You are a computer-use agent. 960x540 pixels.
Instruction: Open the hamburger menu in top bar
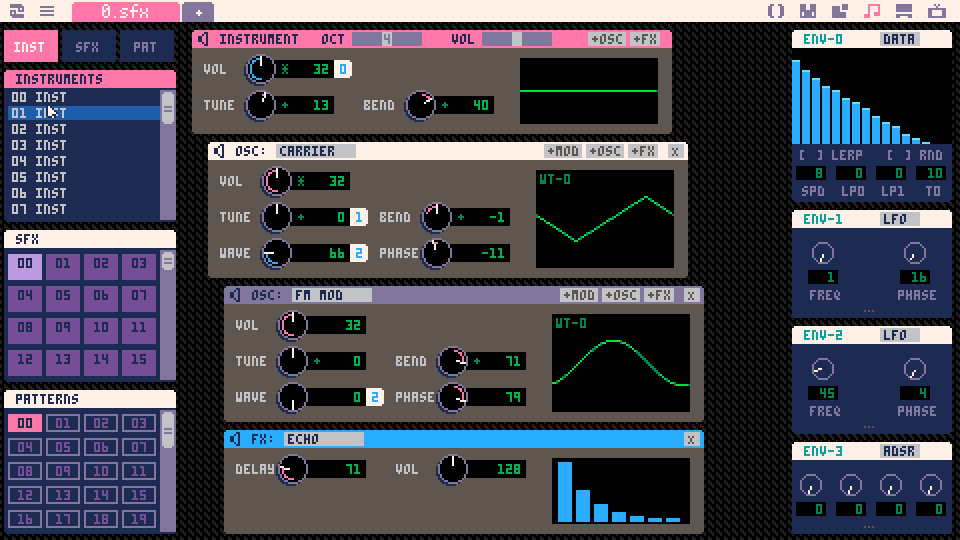47,11
